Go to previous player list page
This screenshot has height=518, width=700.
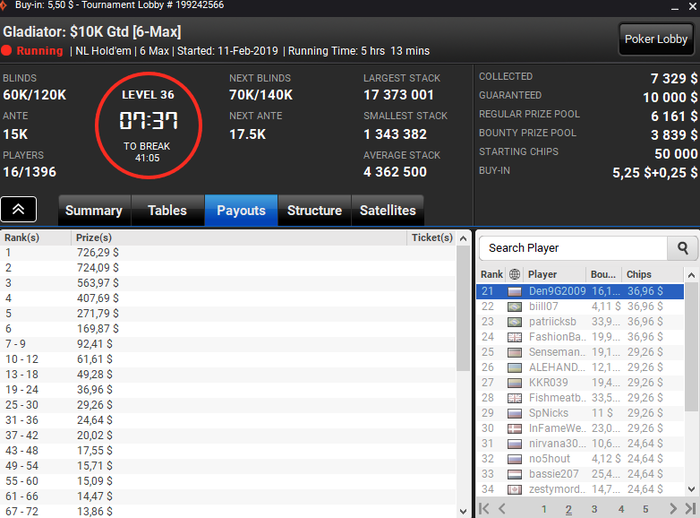point(502,508)
